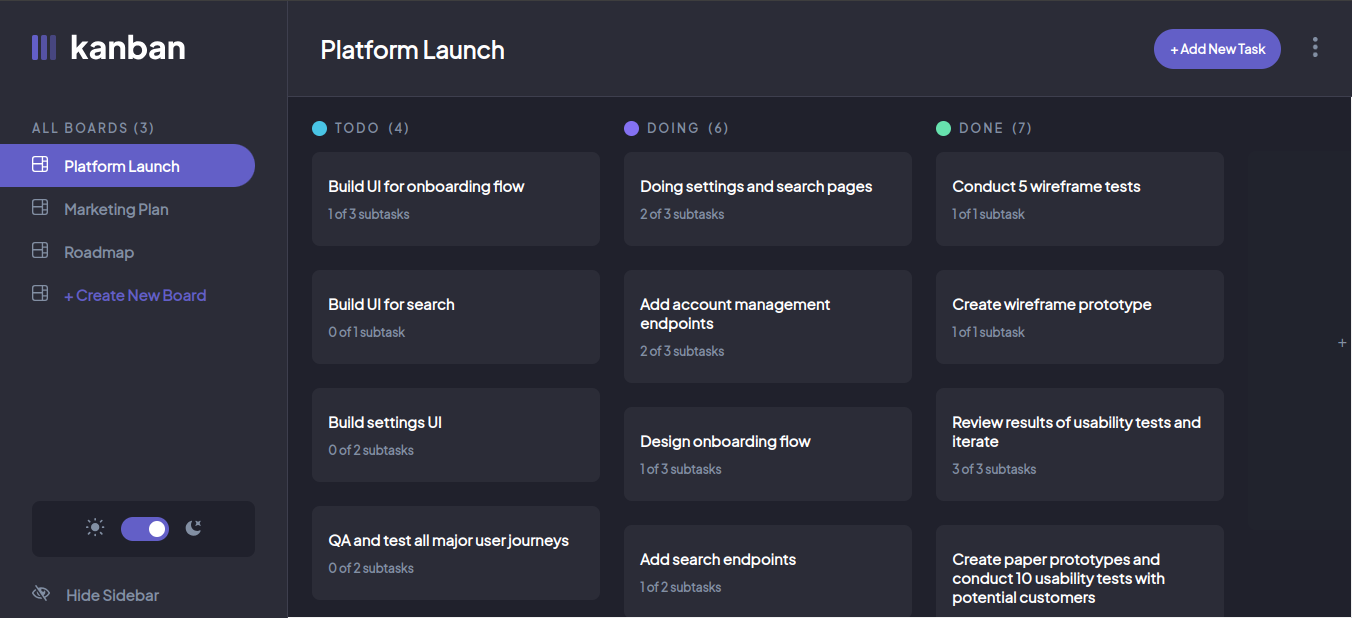Click the plus icon to add a new column

coord(1342,342)
